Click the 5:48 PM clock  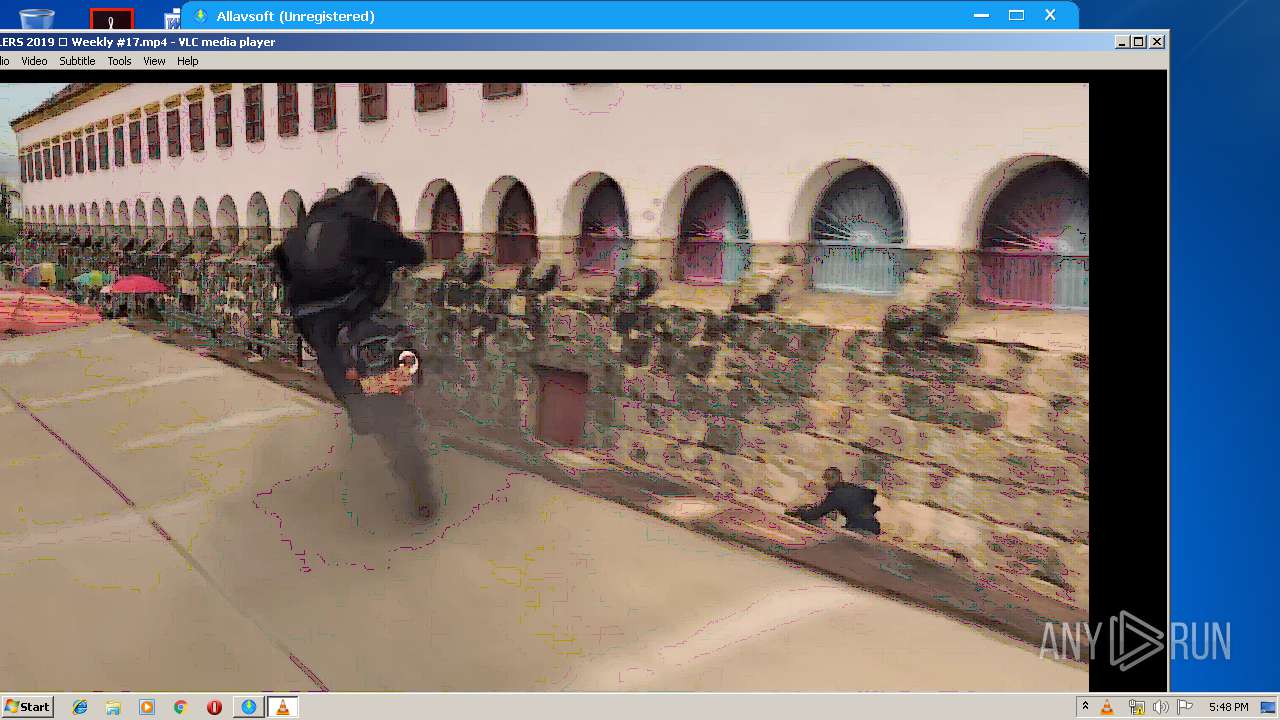(x=1228, y=707)
